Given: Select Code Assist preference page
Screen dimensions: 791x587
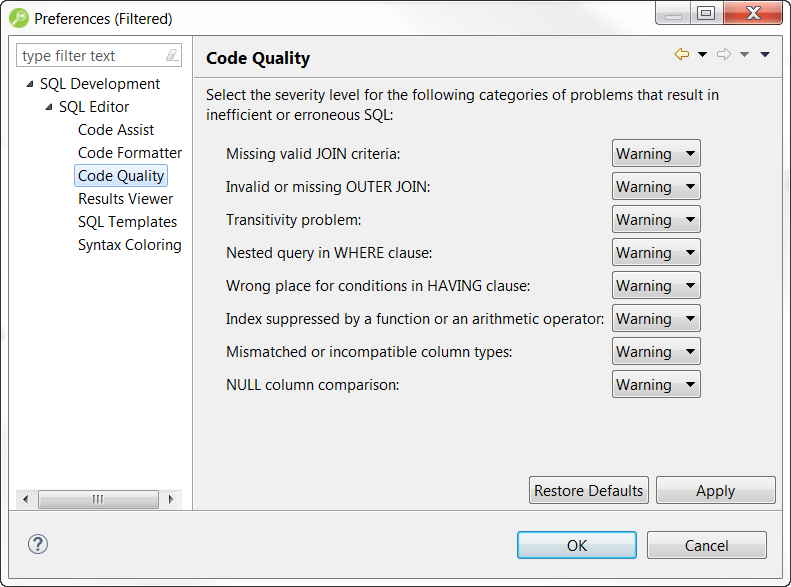Looking at the screenshot, I should (116, 130).
